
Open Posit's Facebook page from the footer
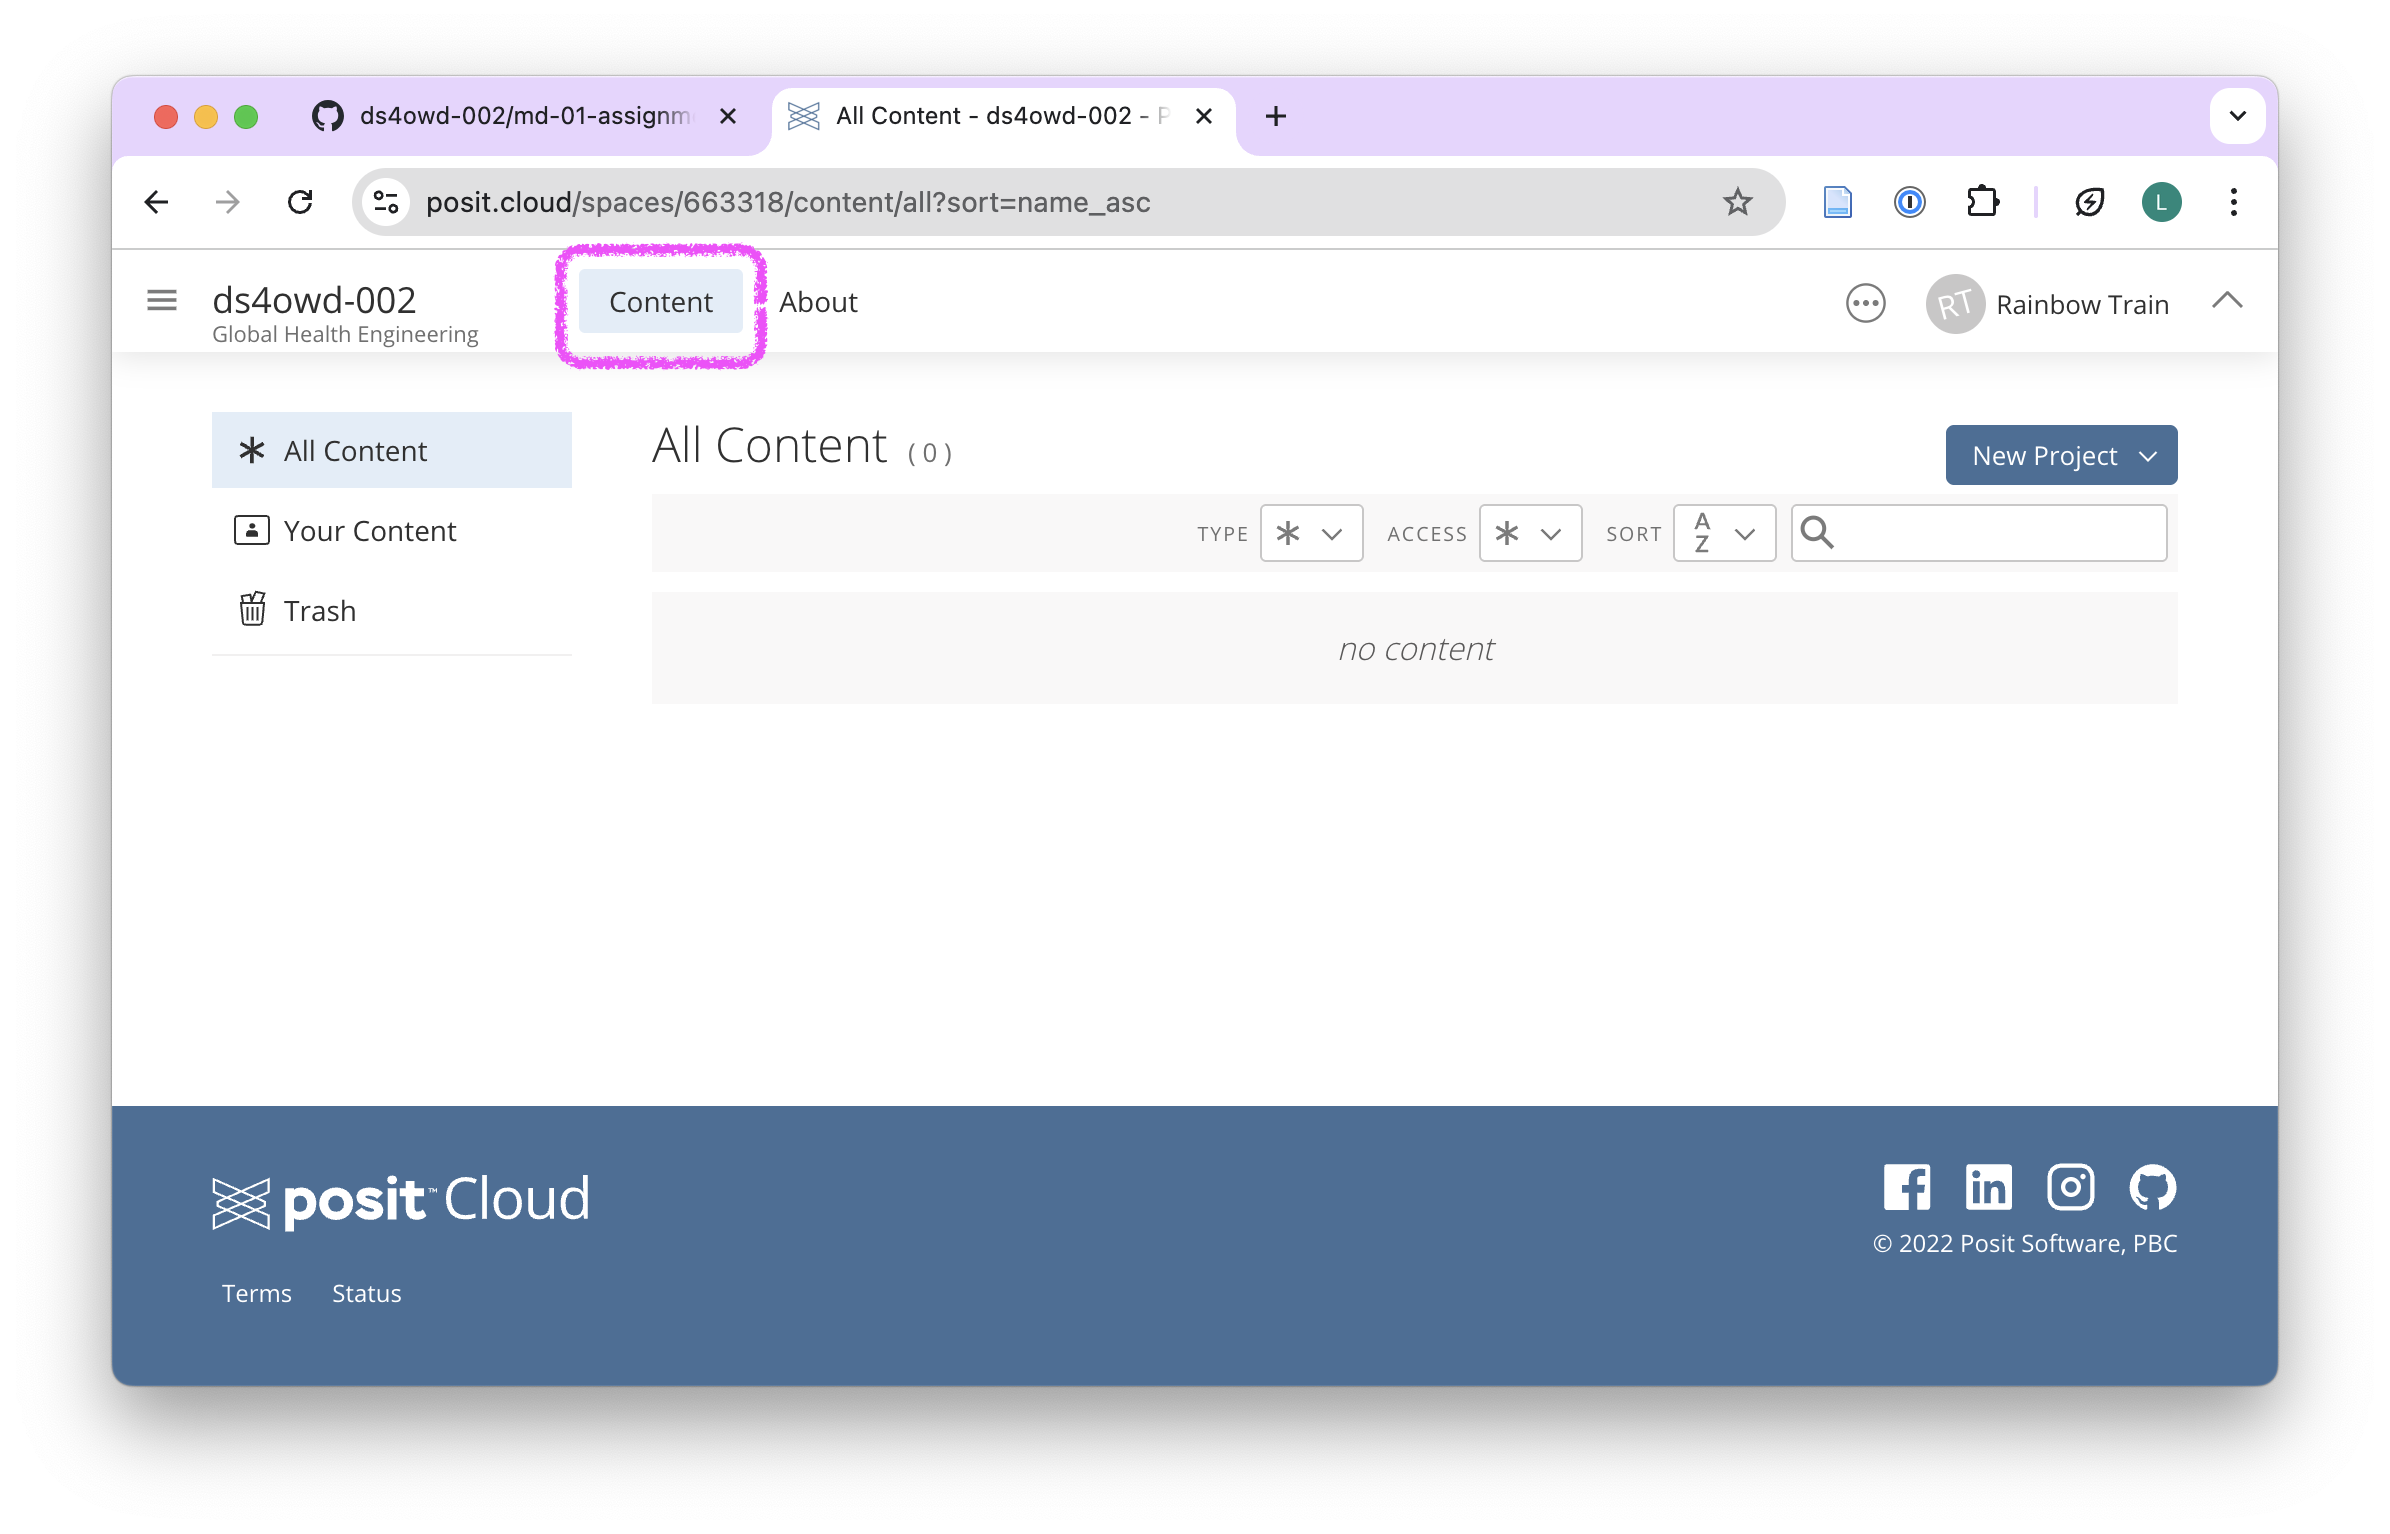(x=1906, y=1188)
